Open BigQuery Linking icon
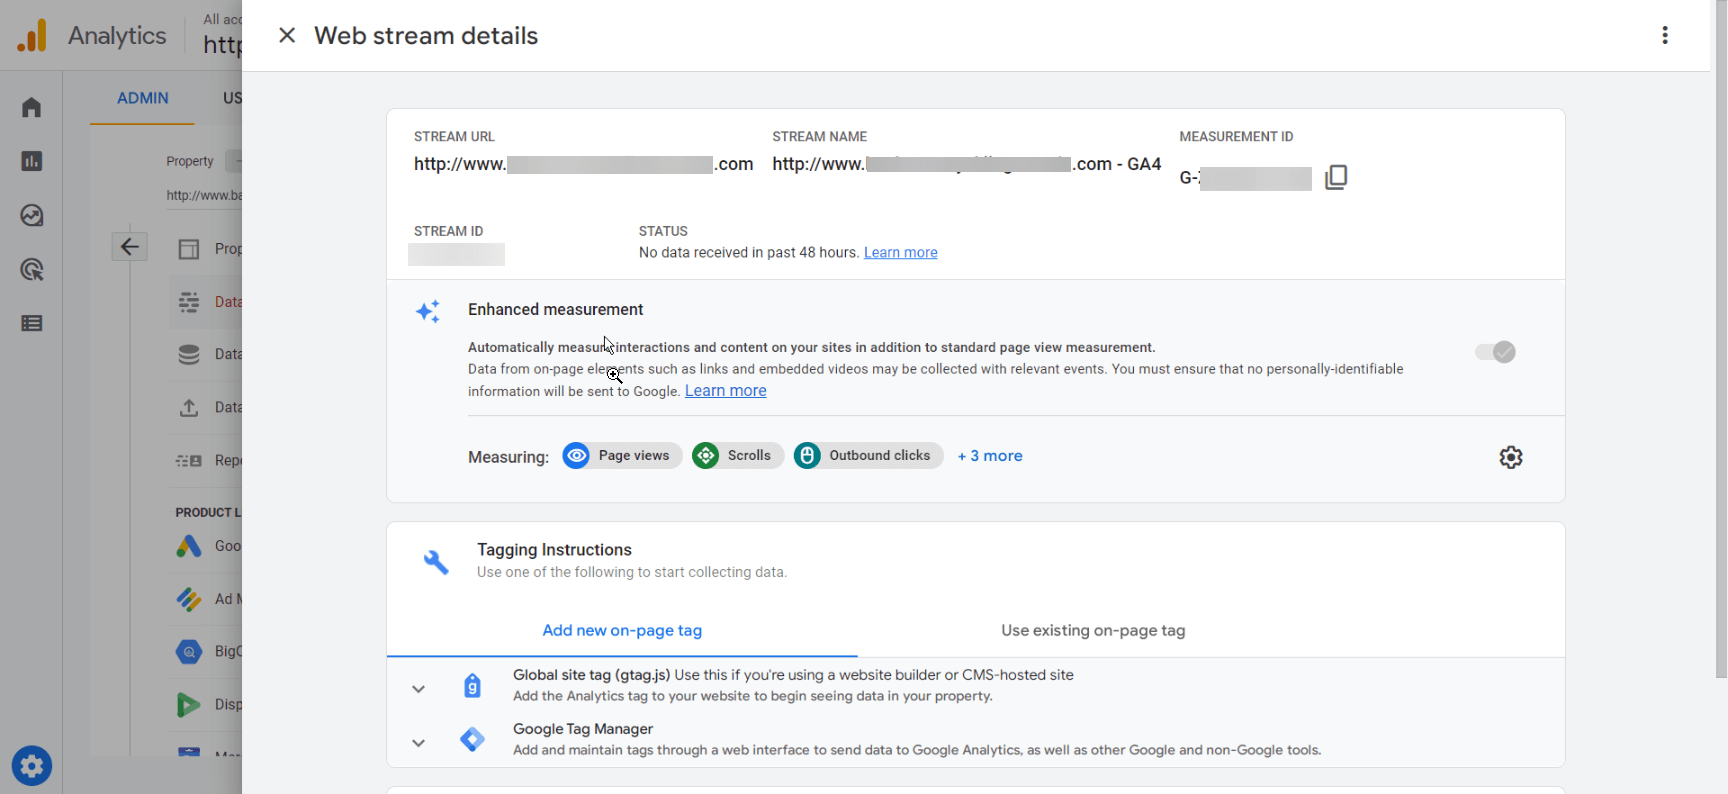 [x=189, y=652]
